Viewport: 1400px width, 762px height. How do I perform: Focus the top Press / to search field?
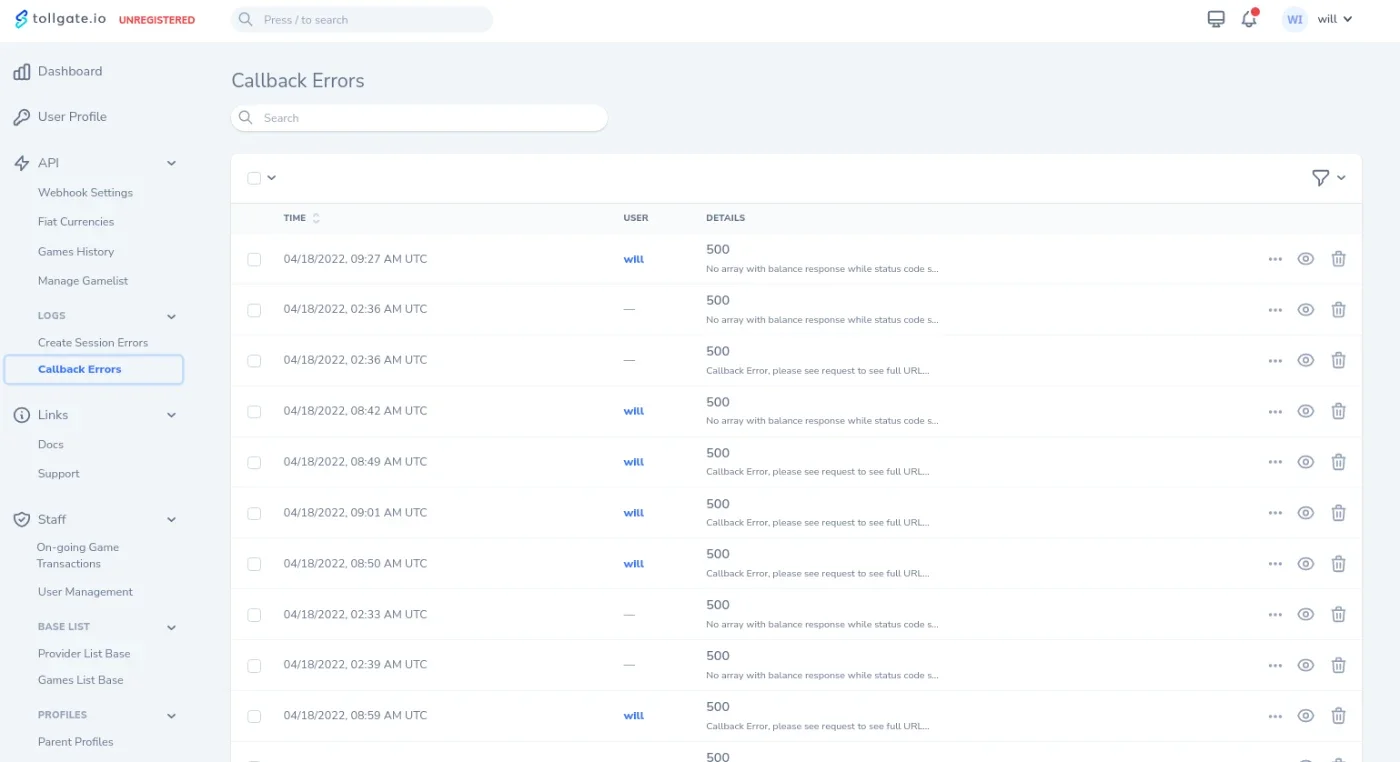tap(362, 19)
